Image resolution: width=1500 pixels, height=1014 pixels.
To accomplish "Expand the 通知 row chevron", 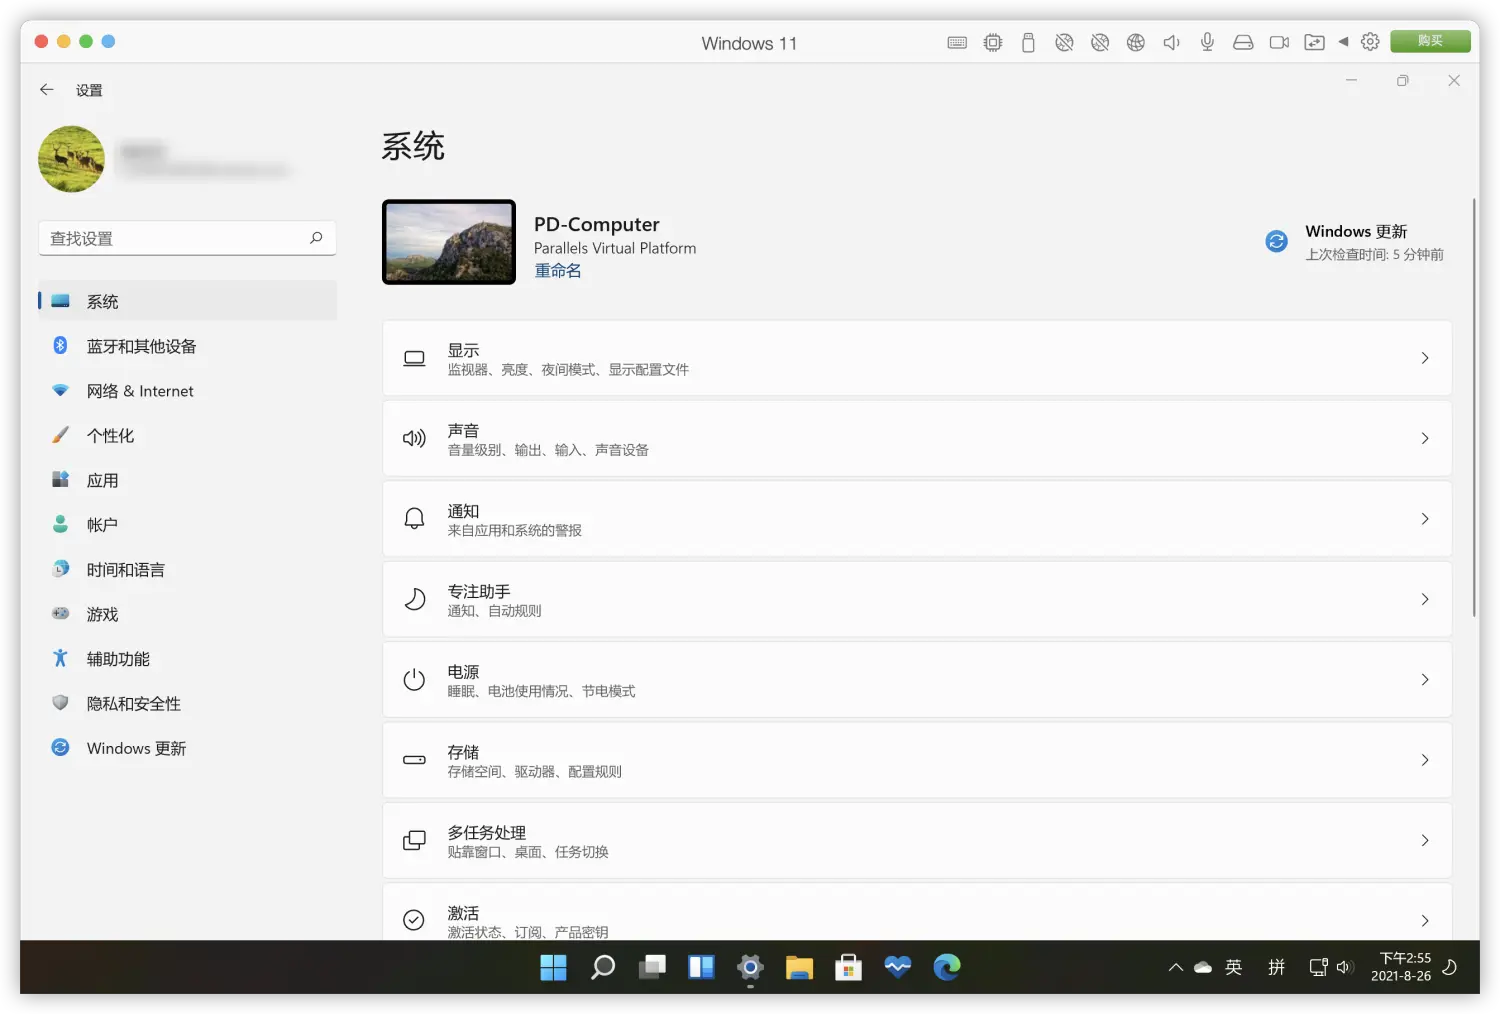I will point(1425,519).
